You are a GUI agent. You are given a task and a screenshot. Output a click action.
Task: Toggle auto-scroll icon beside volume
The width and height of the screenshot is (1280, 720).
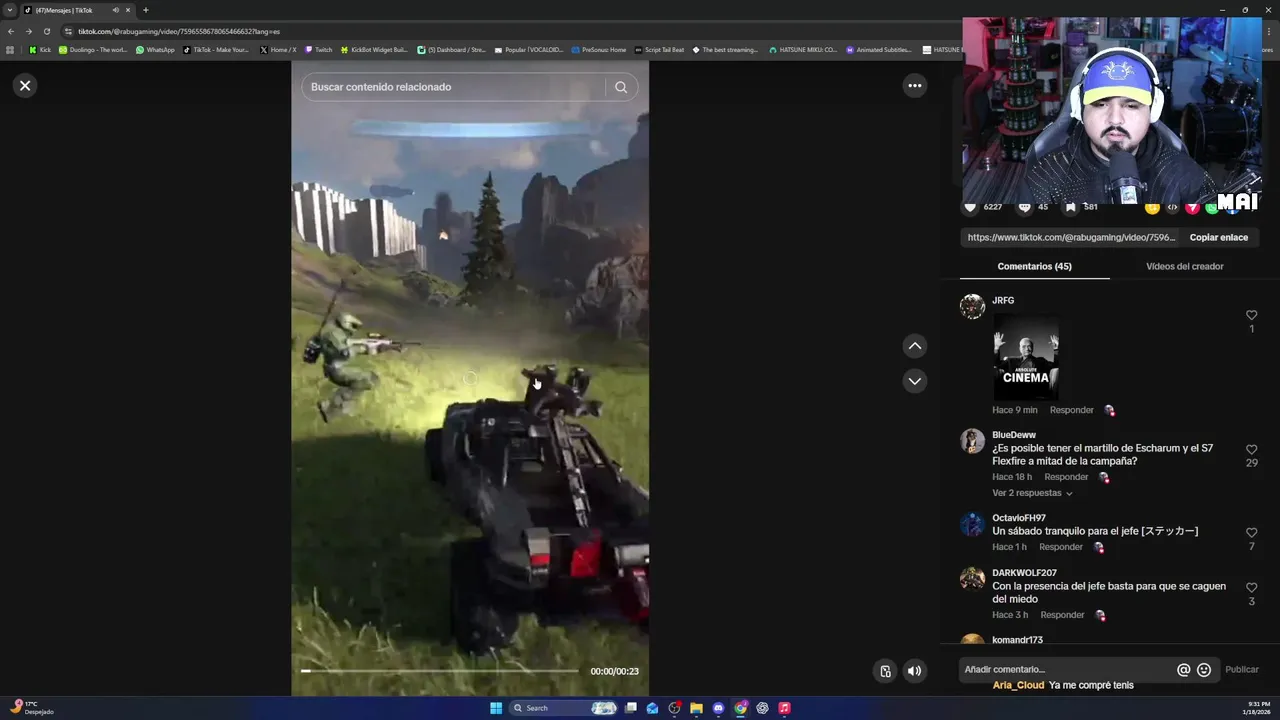[x=885, y=671]
